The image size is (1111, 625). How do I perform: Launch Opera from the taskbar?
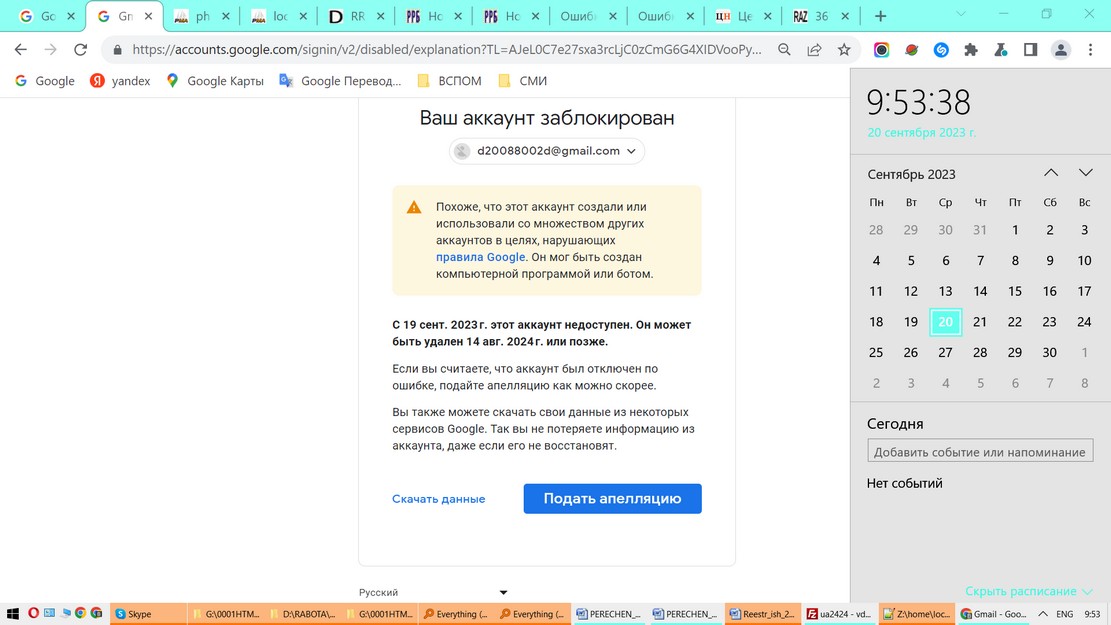pos(33,613)
